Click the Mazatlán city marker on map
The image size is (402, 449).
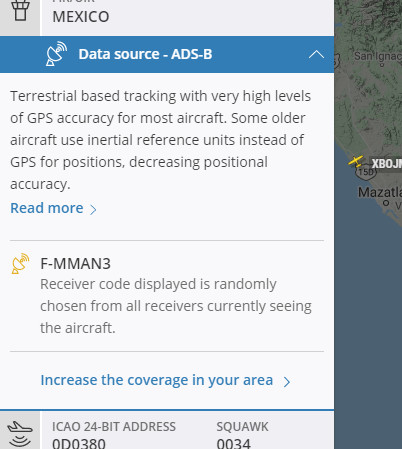pyautogui.click(x=386, y=203)
